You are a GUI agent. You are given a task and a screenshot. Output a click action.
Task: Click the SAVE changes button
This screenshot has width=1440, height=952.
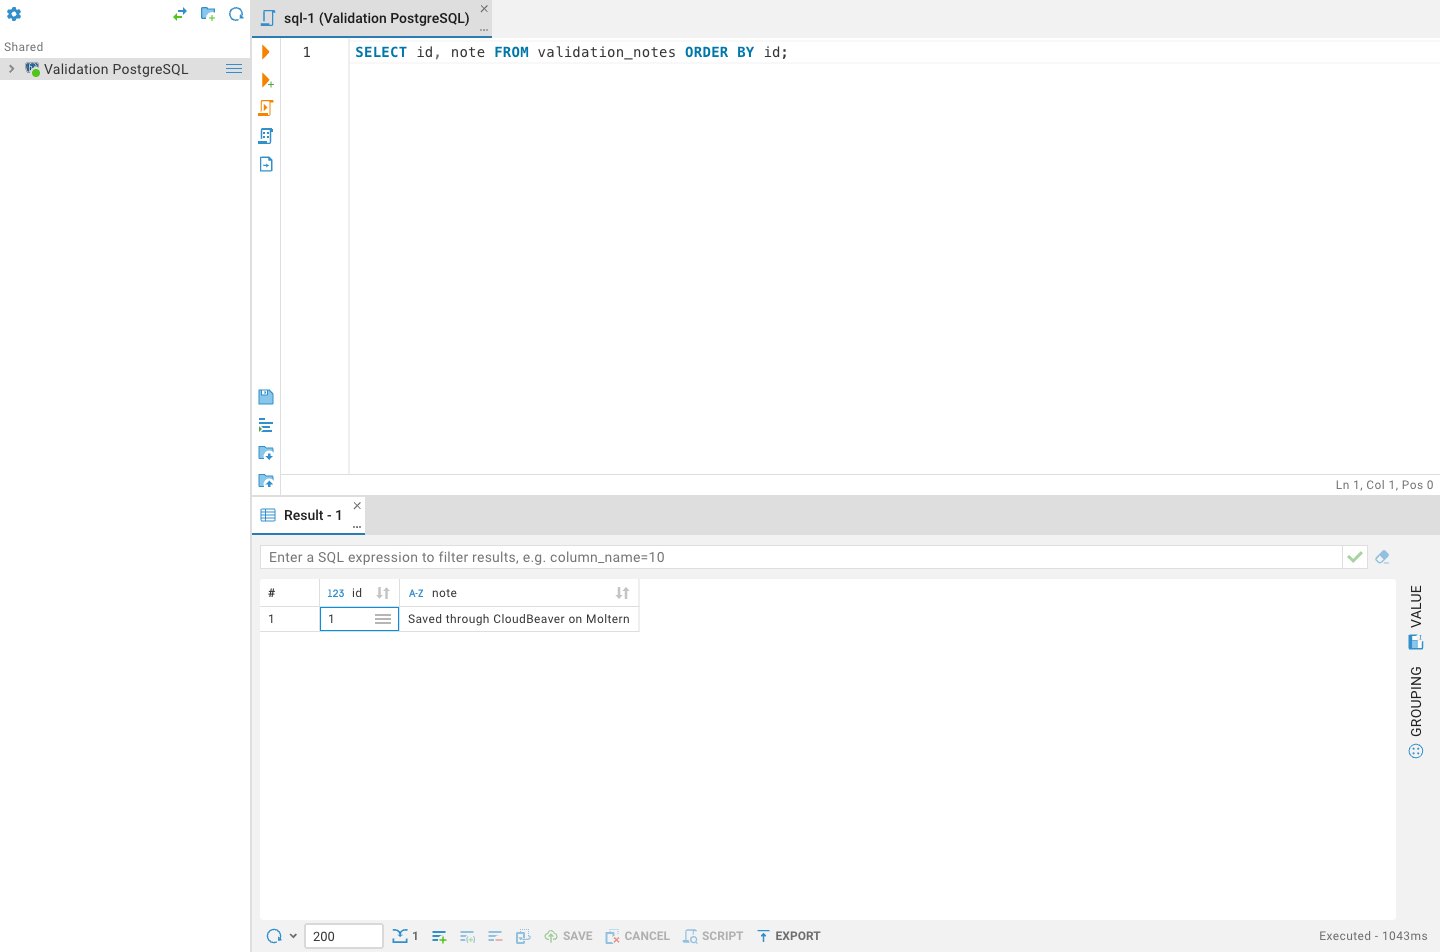click(x=568, y=936)
